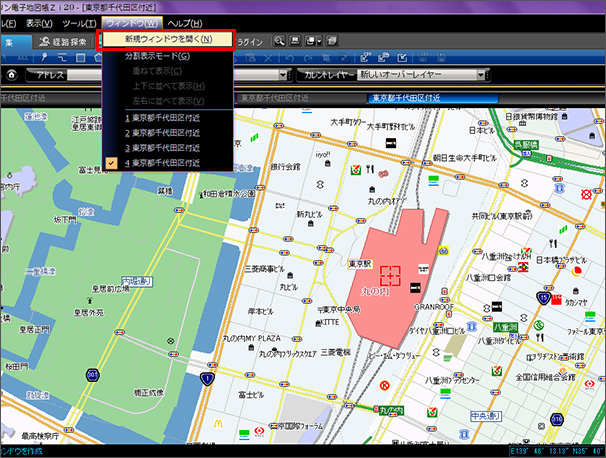Click the checkbox-edit toolbar icon
Image resolution: width=606 pixels, height=458 pixels.
[402, 58]
